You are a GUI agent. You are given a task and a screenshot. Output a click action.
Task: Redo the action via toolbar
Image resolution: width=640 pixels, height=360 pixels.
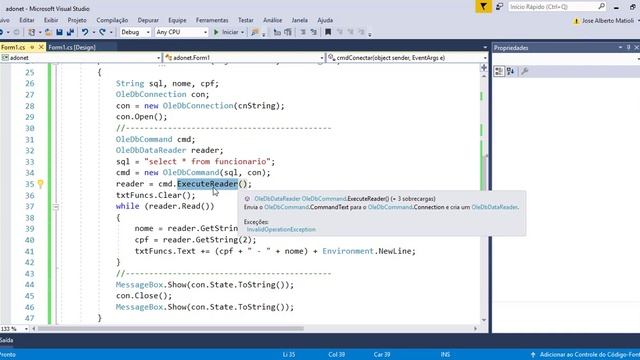(x=102, y=32)
